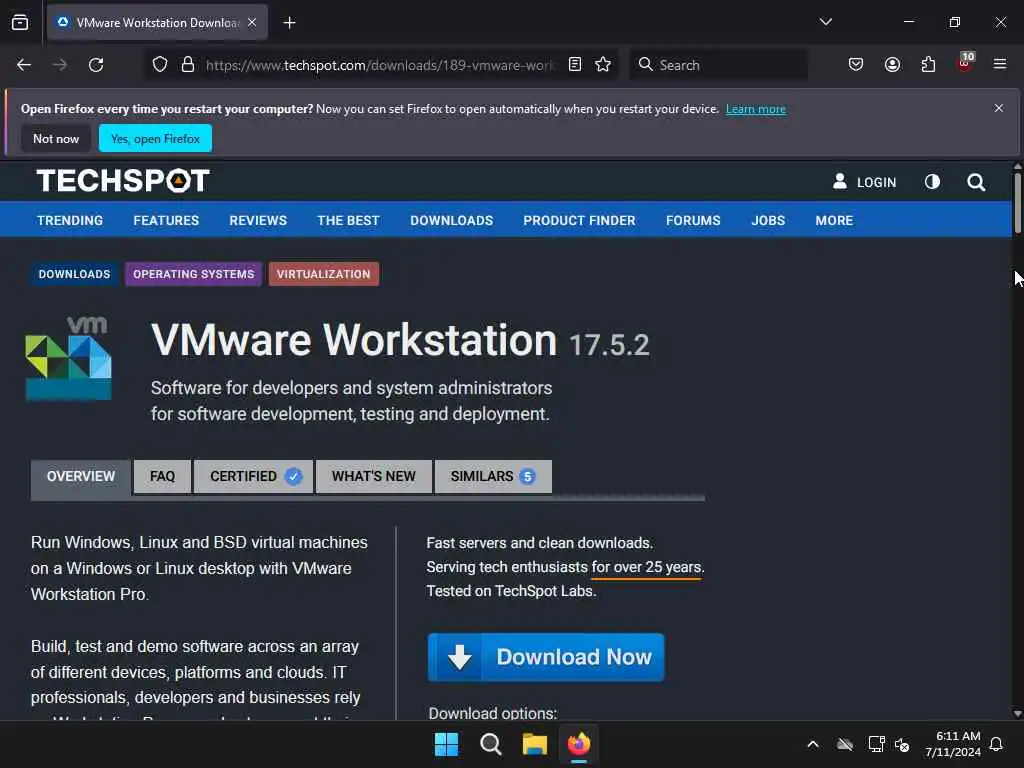Click the network tray icon
The width and height of the screenshot is (1024, 768).
876,744
